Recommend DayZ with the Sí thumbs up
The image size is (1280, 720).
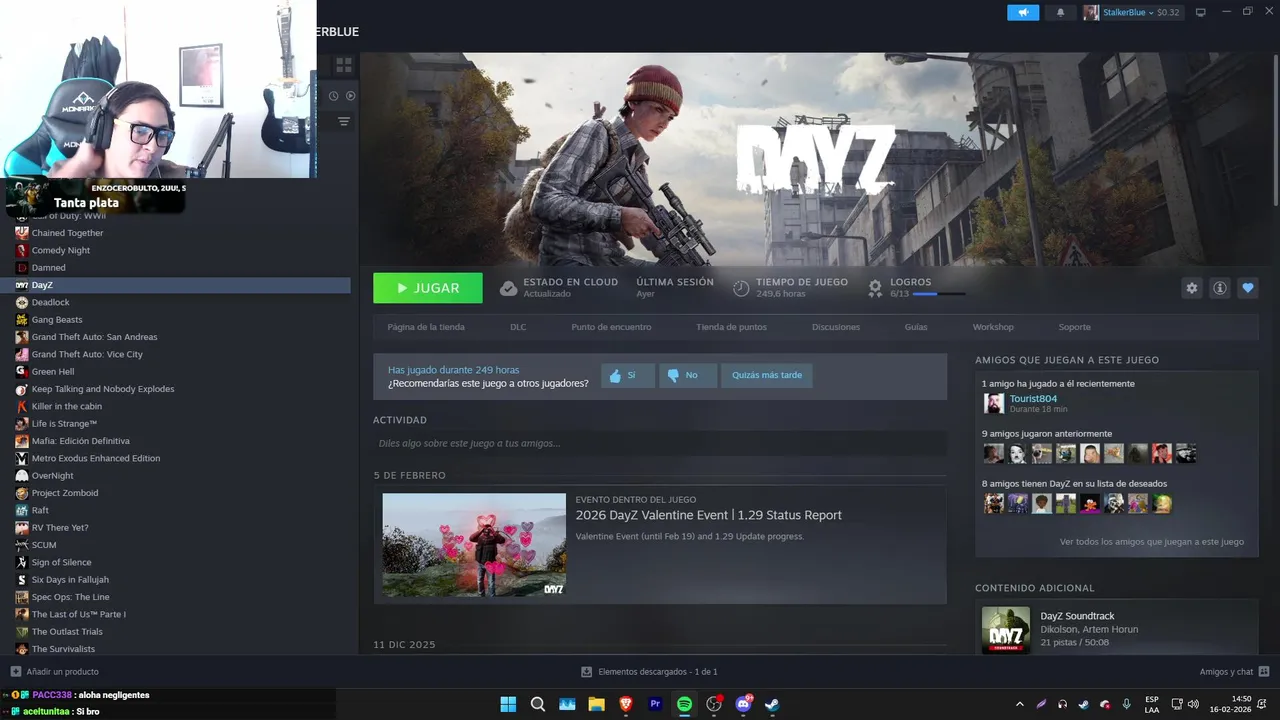(x=628, y=375)
